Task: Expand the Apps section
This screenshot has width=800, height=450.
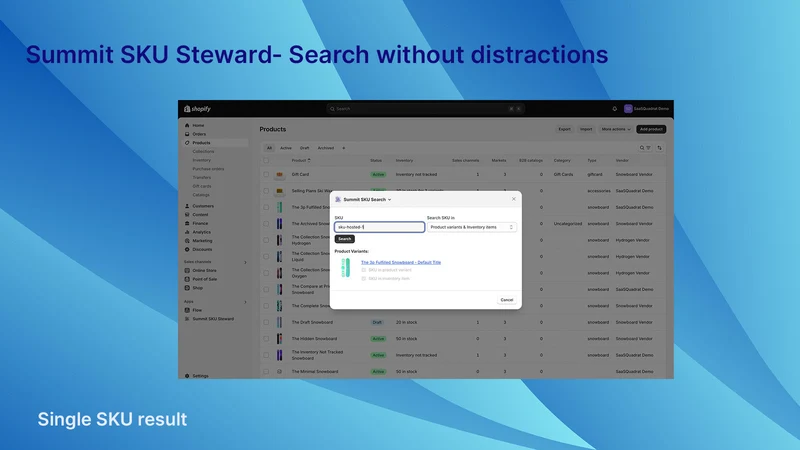Action: pyautogui.click(x=245, y=302)
